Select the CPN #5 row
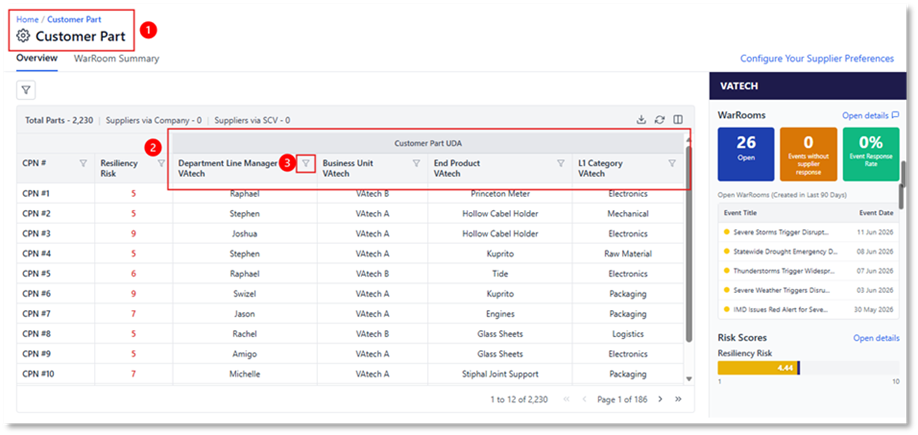Screen dimensions: 918x435 tap(351, 274)
